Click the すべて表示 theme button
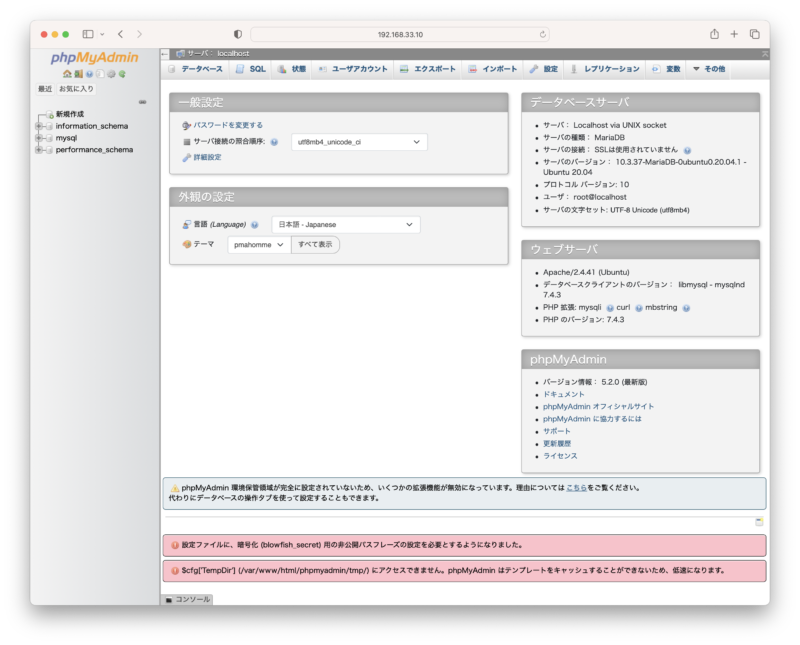 (315, 244)
